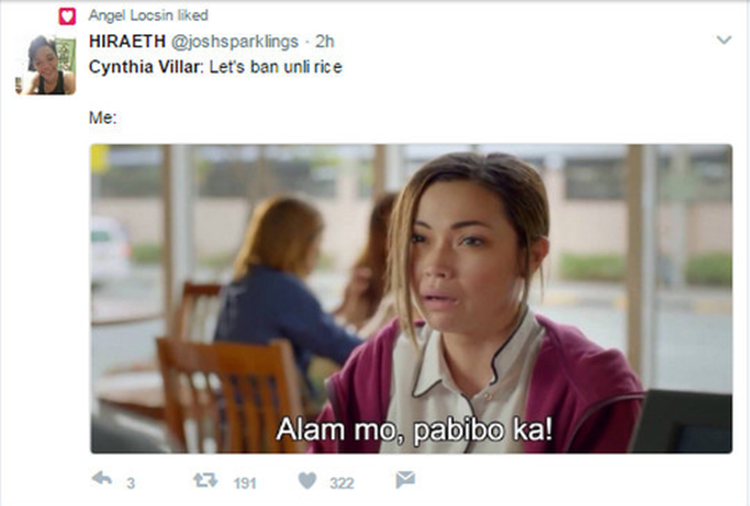Expand the tweet options chevron
This screenshot has width=750, height=506.
click(x=724, y=40)
